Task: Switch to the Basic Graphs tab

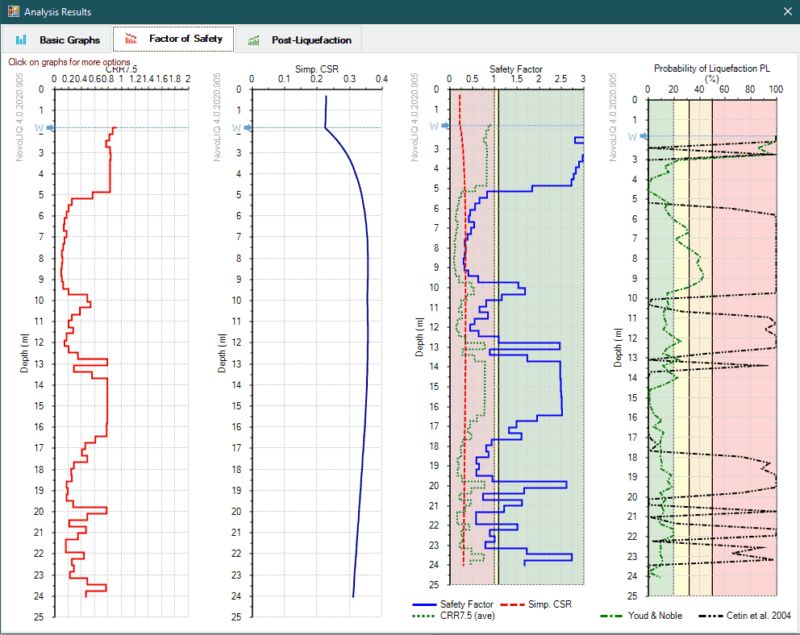Action: coord(57,40)
